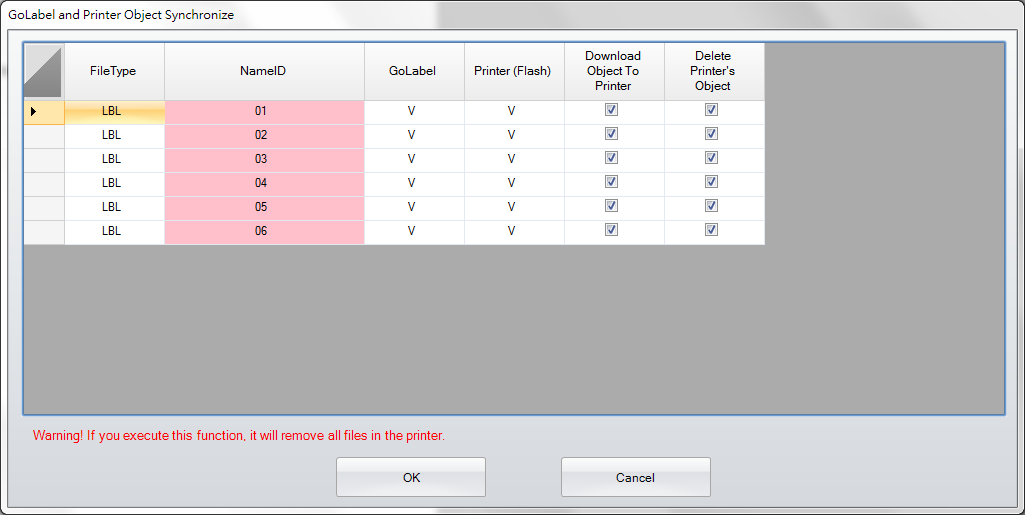The height and width of the screenshot is (515, 1025).
Task: Click the LBL FileType cell in row 01
Action: (x=114, y=112)
